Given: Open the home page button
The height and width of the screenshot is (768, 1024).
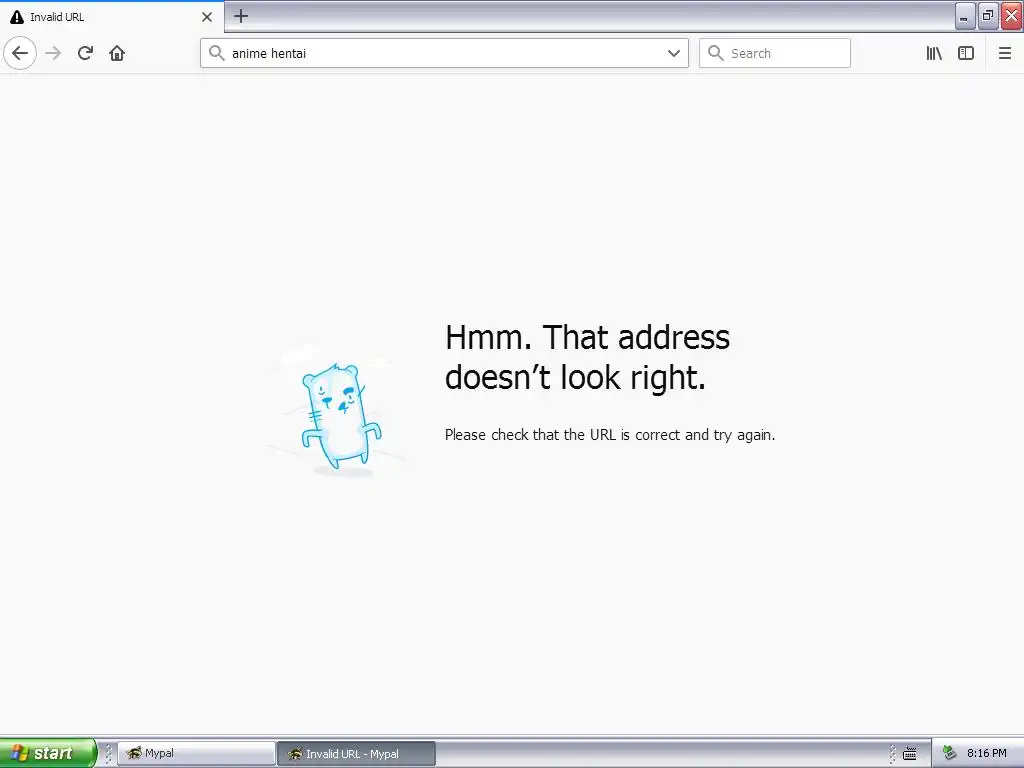Looking at the screenshot, I should pyautogui.click(x=117, y=53).
